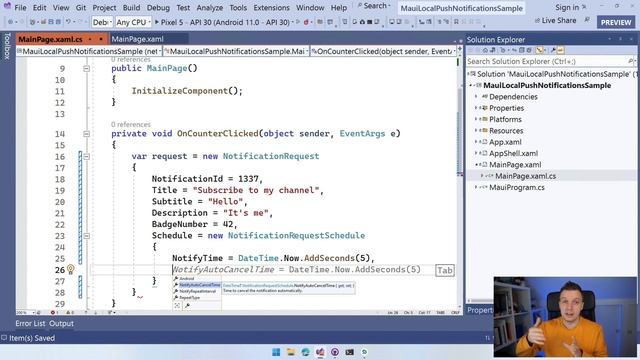Click the lightbulb quick actions icon on line 26

(71, 269)
